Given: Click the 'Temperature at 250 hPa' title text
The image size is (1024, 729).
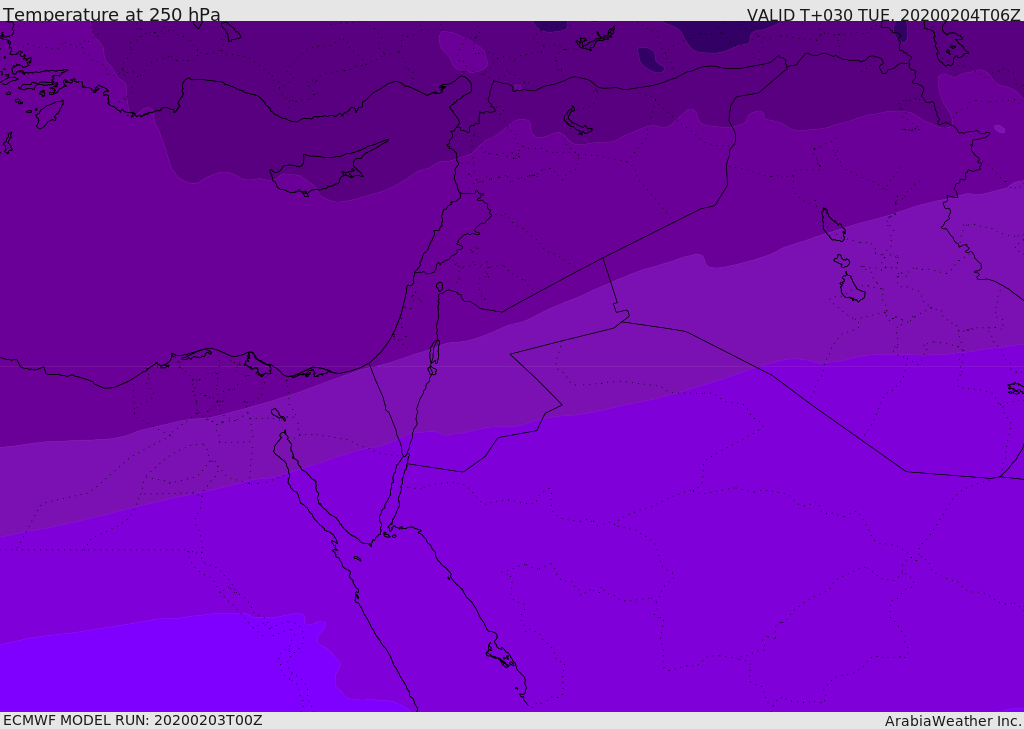Looking at the screenshot, I should [112, 14].
